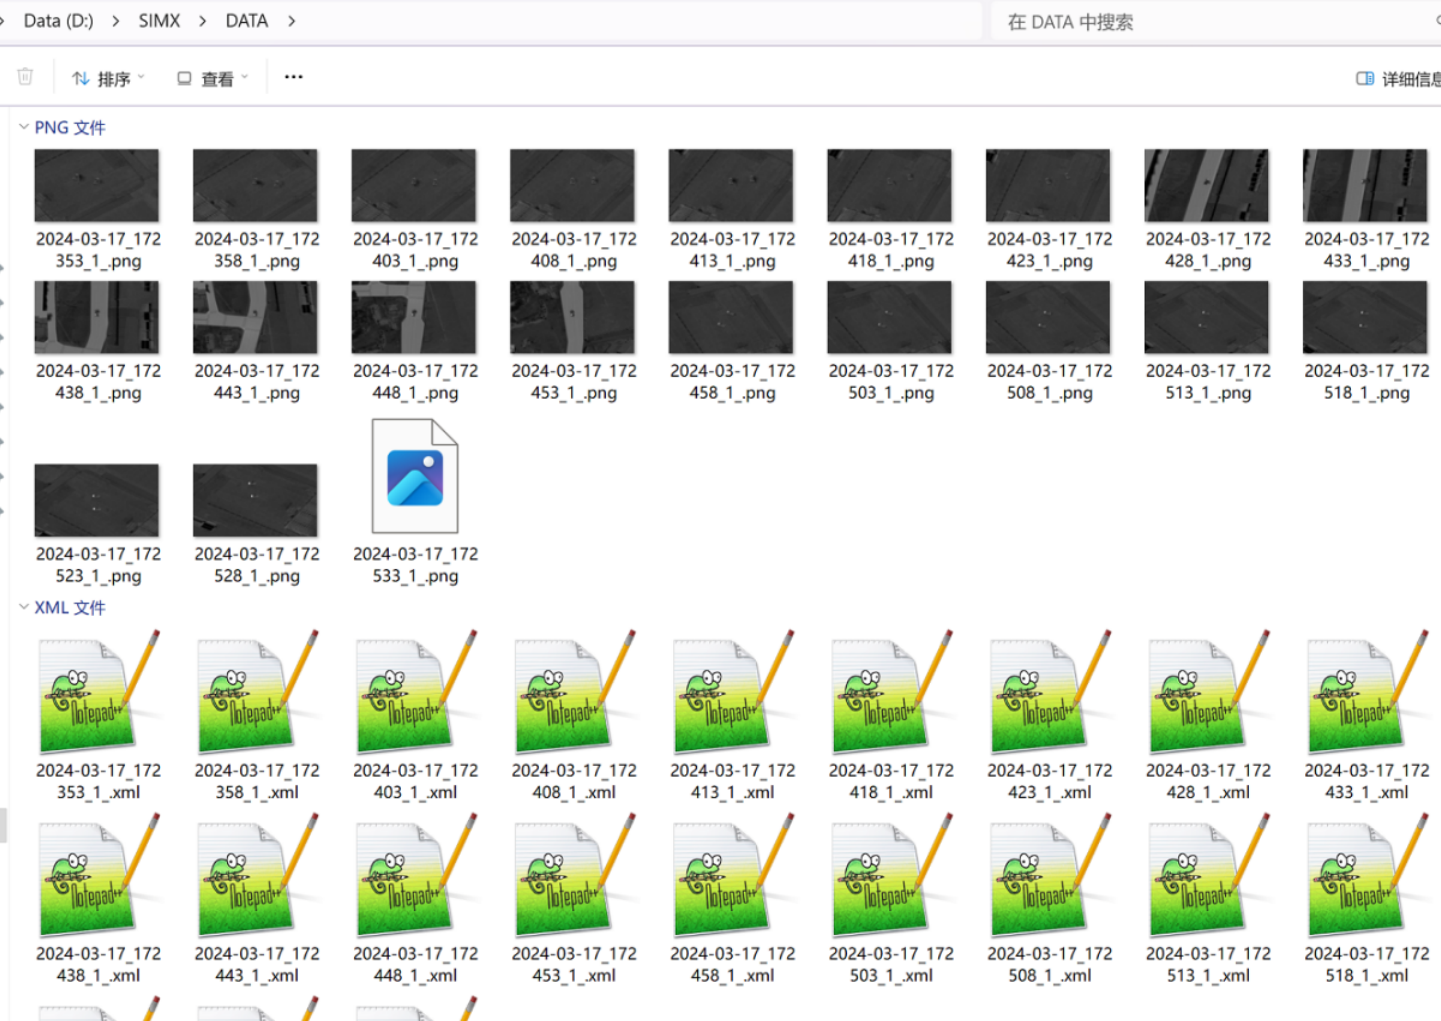Open the 查看 view dropdown
This screenshot has height=1021, width=1441.
pos(212,78)
